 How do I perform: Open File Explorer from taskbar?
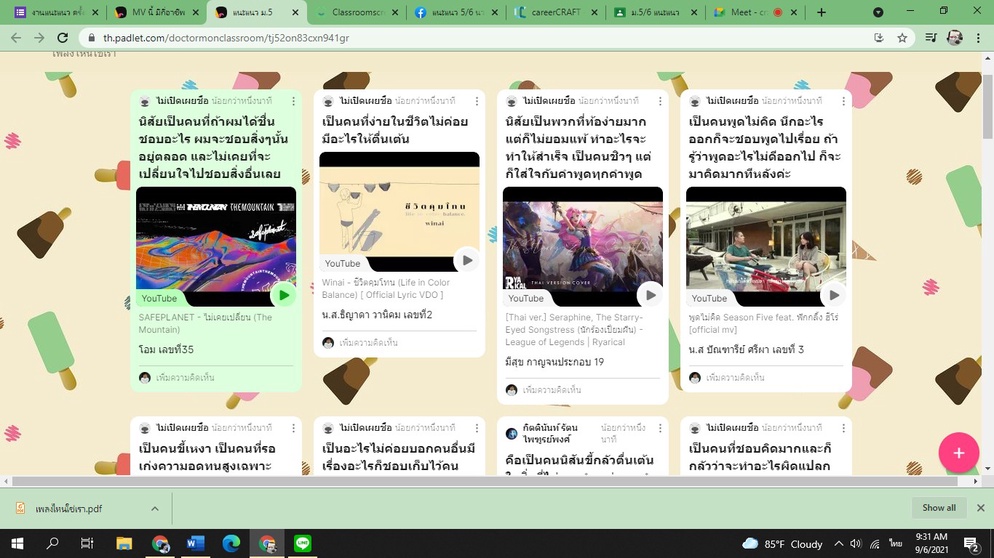pyautogui.click(x=124, y=543)
